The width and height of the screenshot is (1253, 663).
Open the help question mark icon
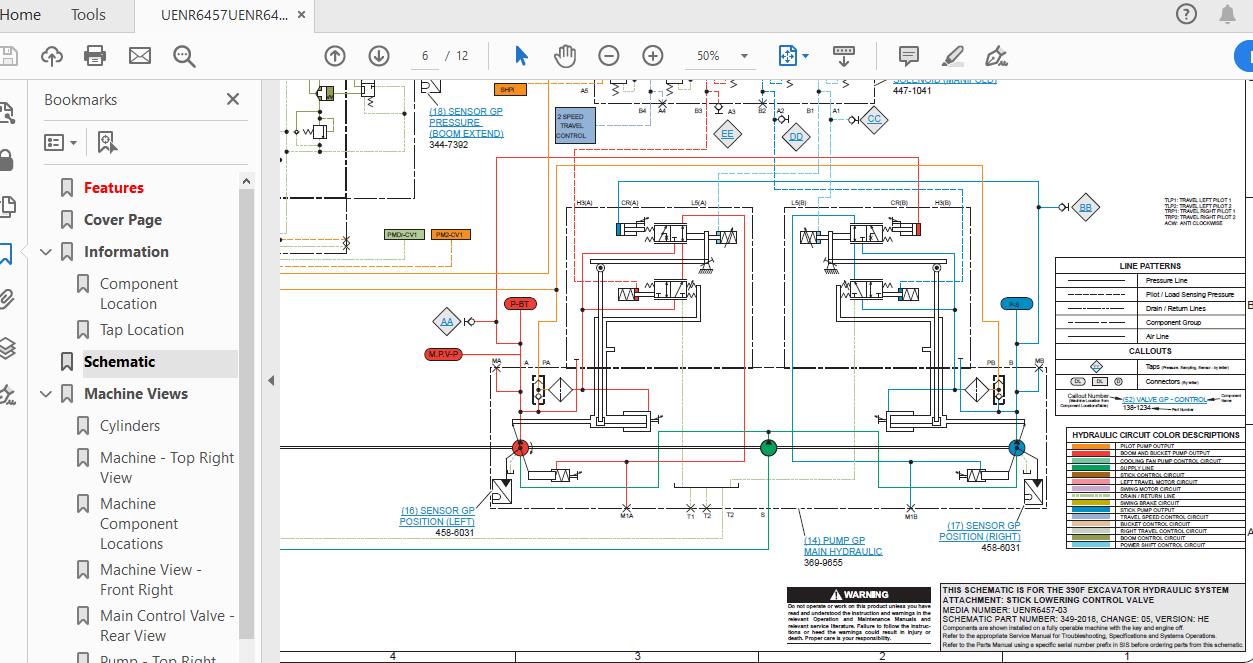[1186, 14]
